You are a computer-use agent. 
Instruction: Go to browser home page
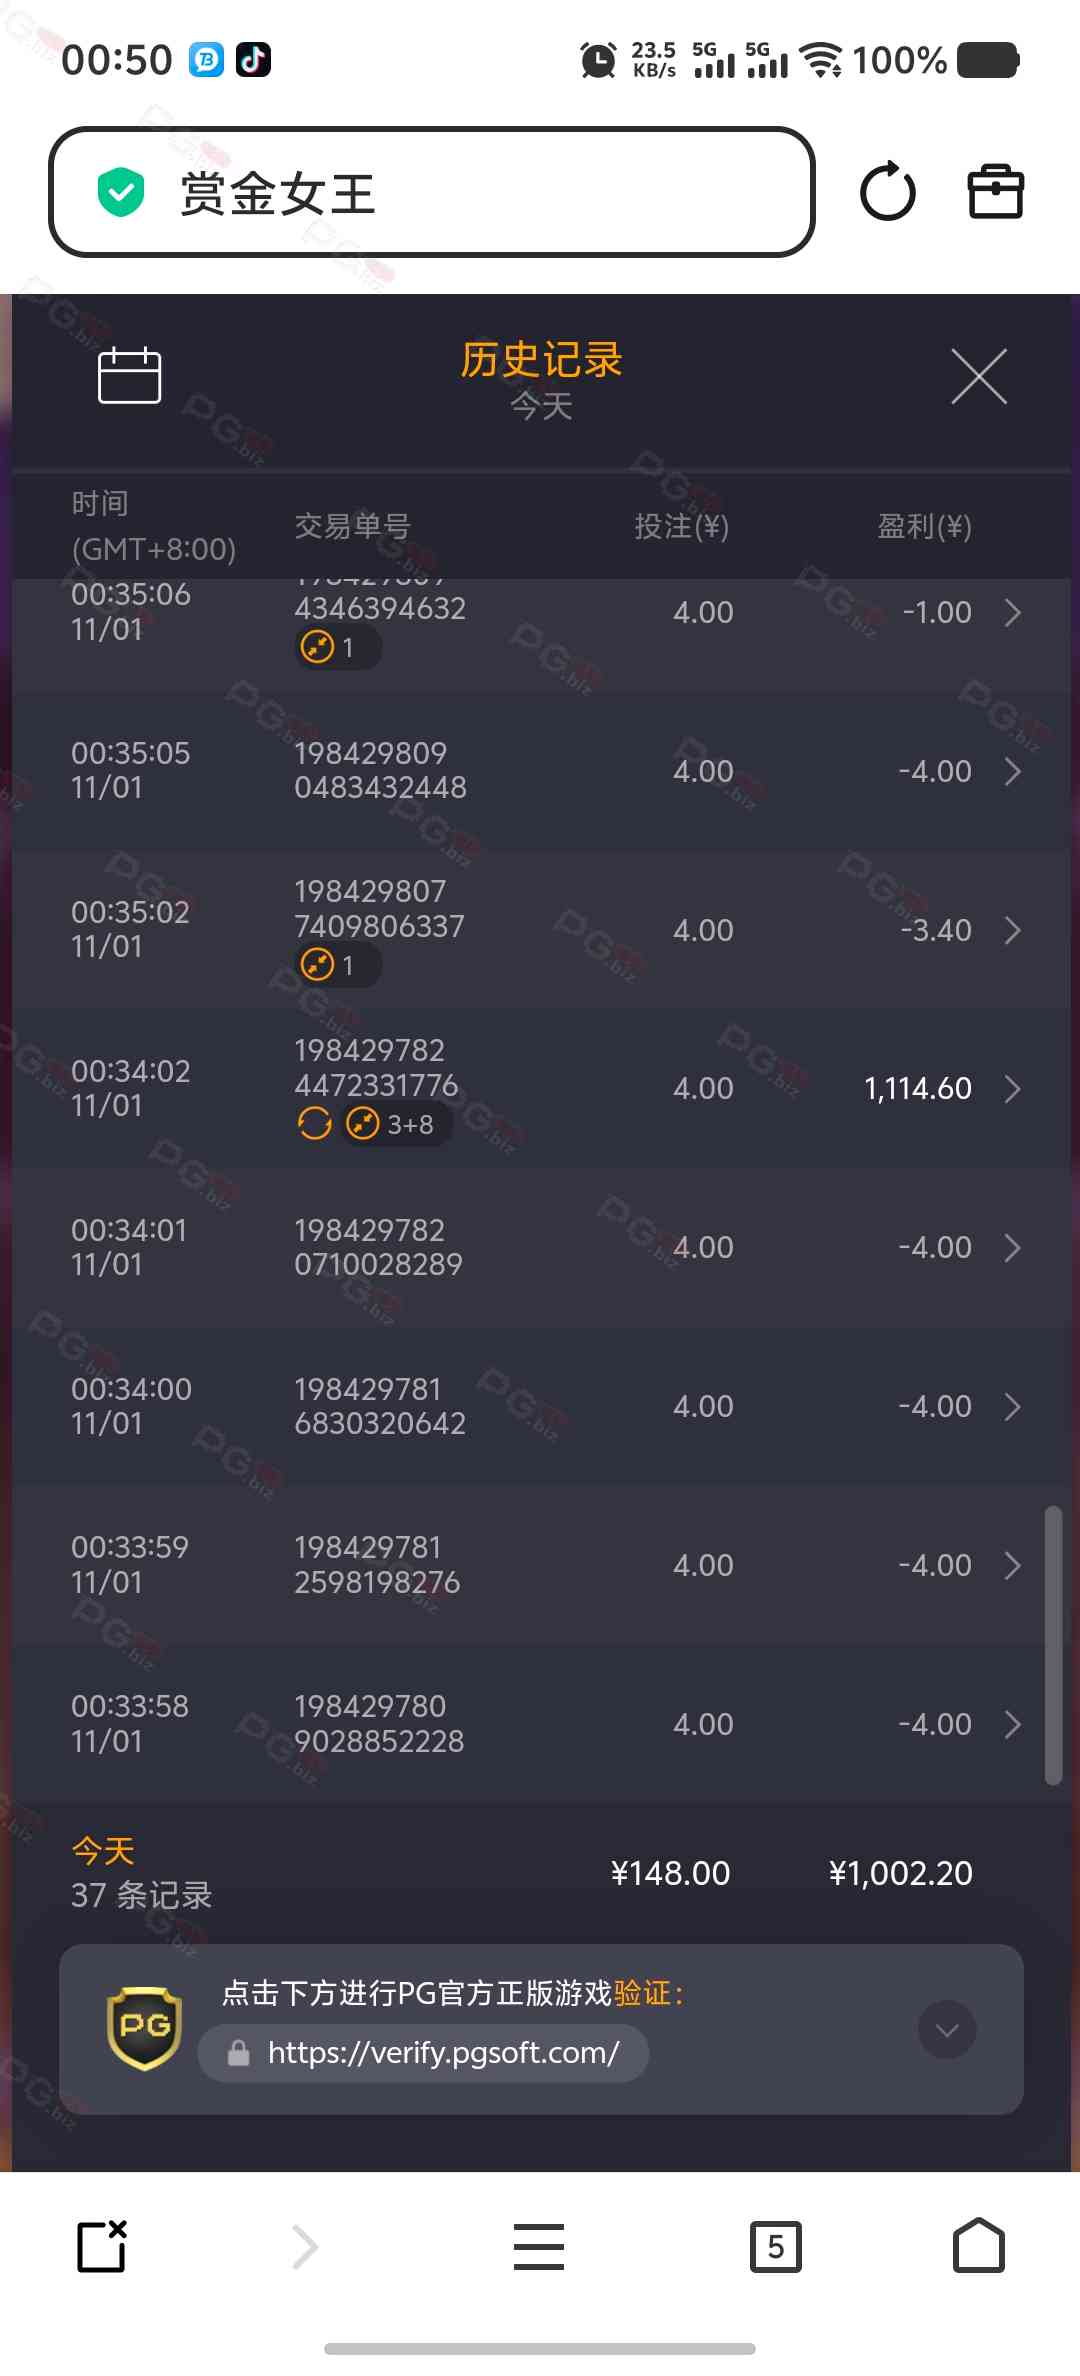point(978,2247)
